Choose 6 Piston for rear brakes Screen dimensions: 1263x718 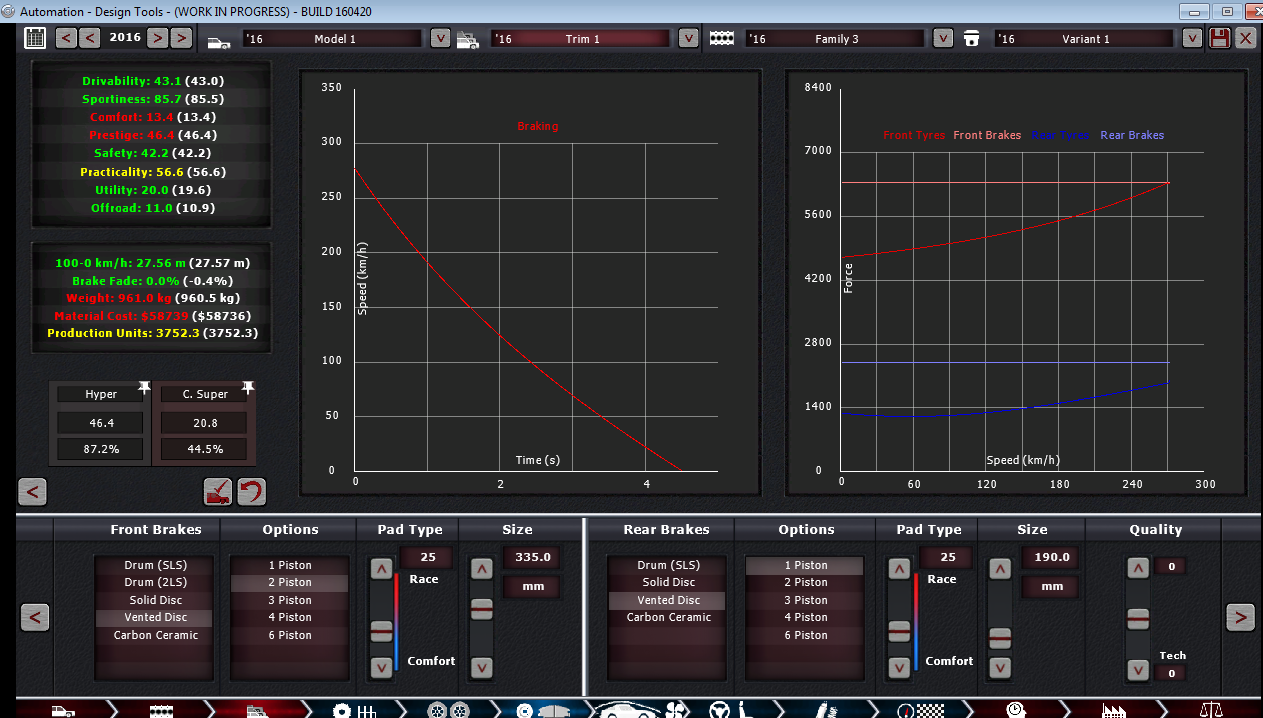(805, 635)
